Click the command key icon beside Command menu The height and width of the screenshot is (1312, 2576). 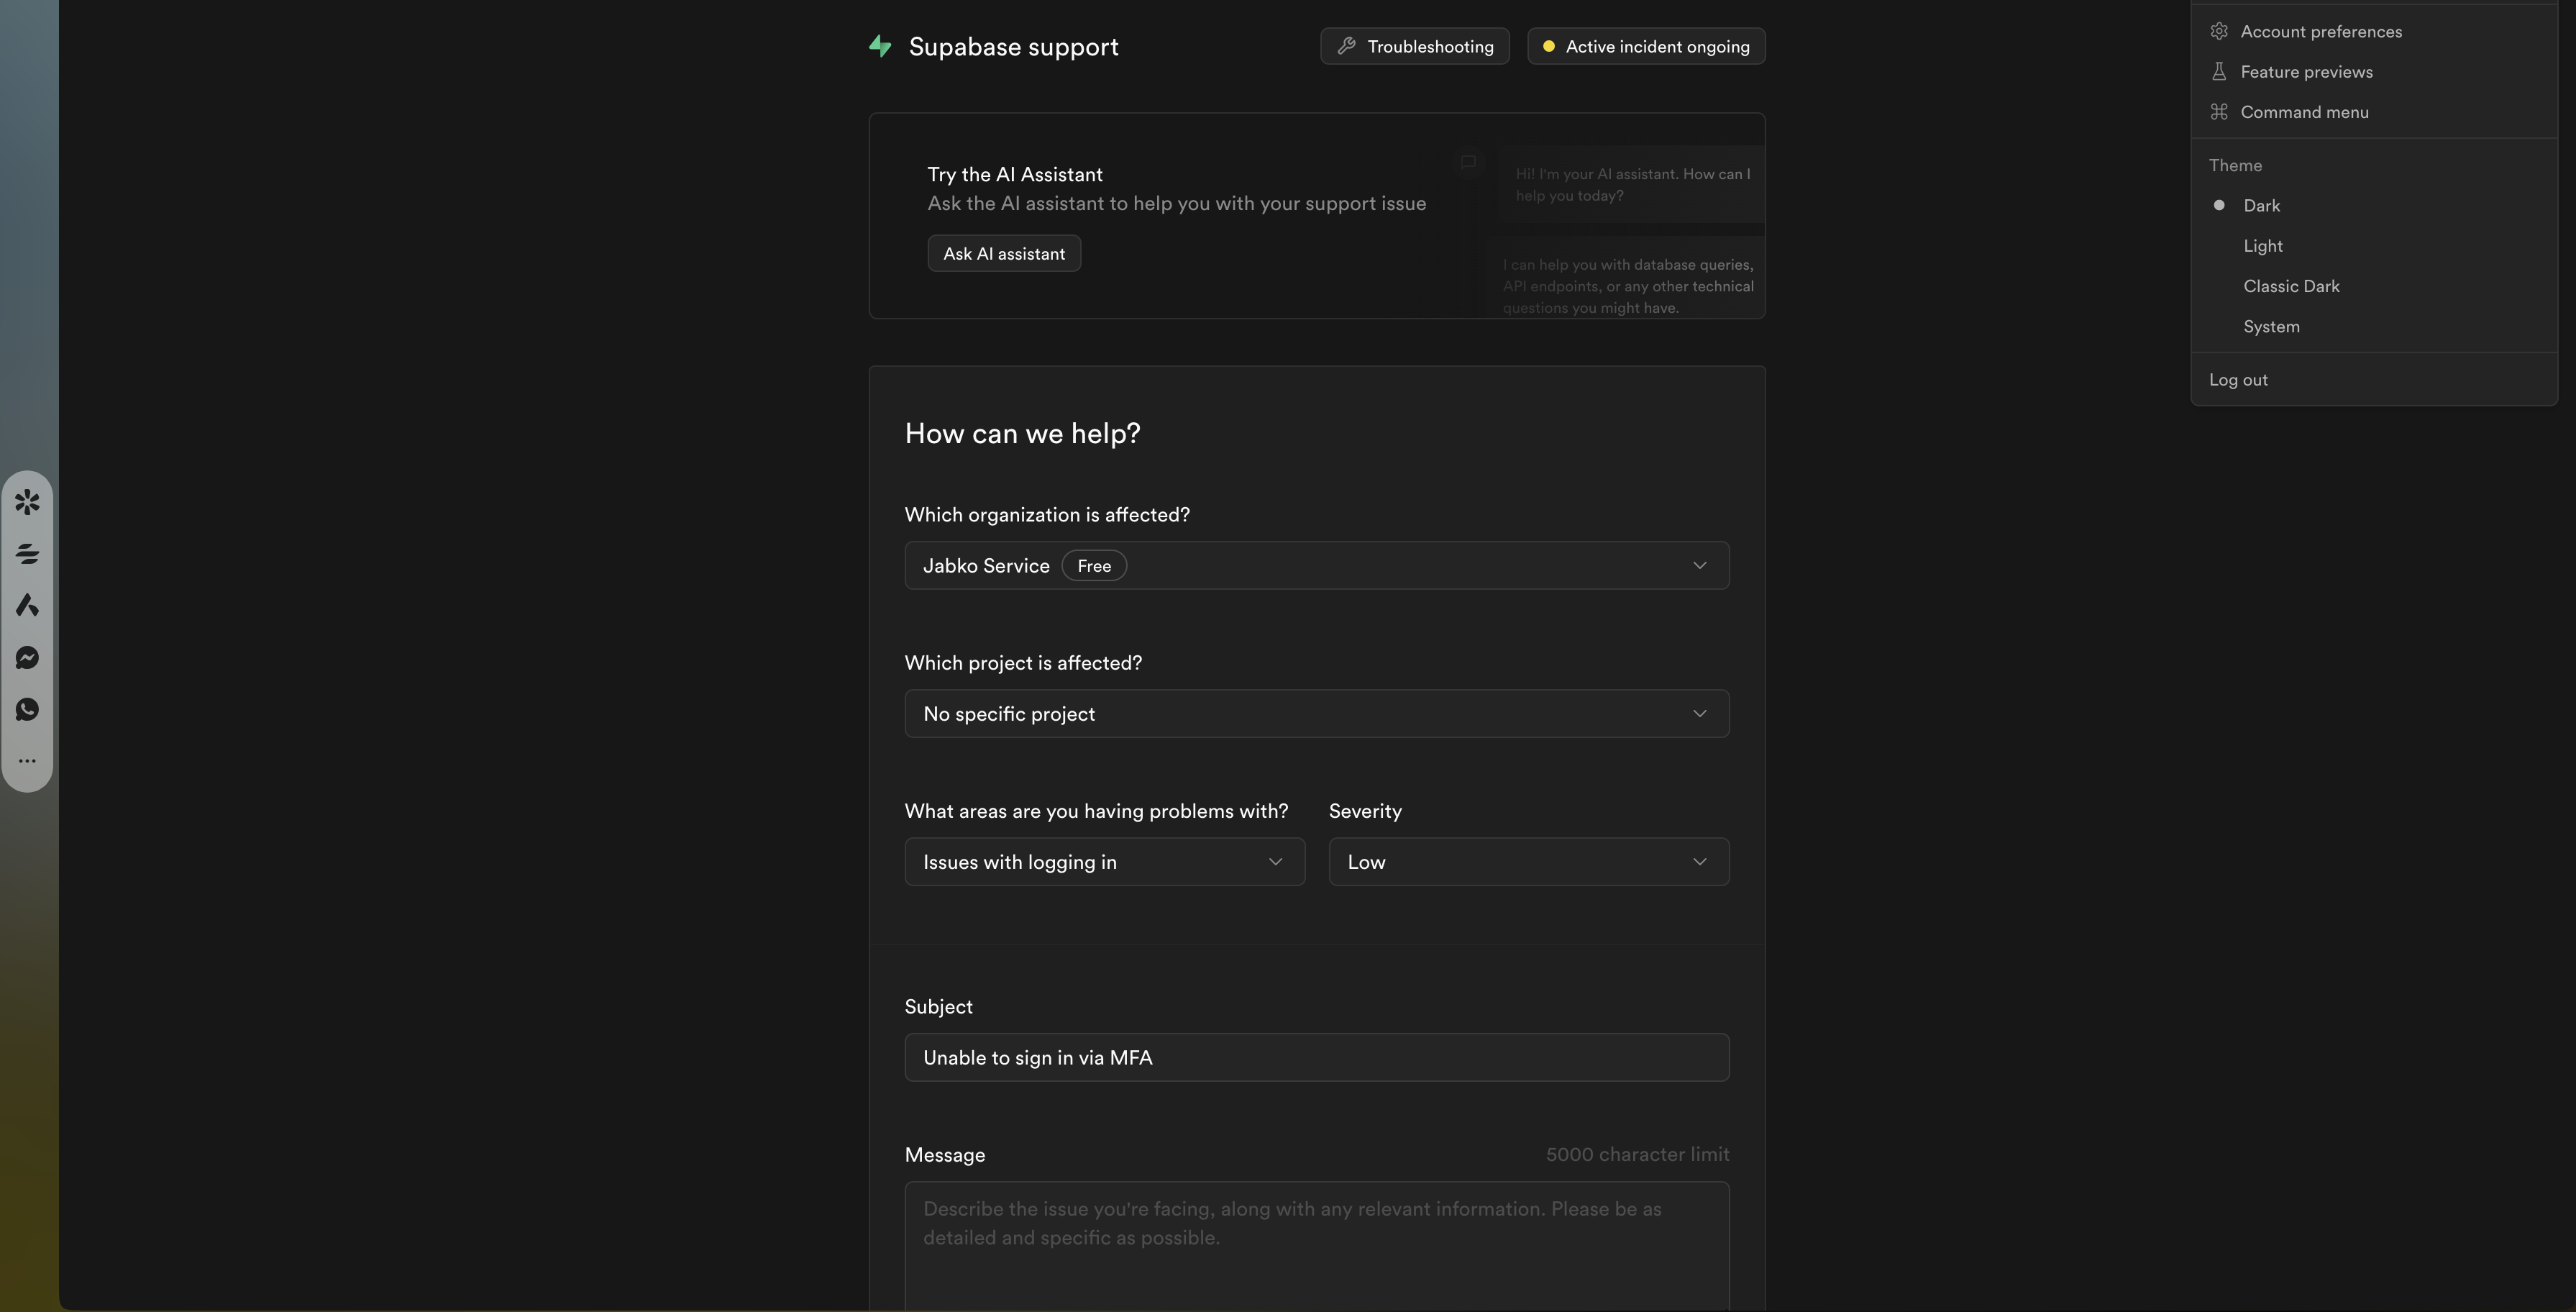(x=2219, y=112)
